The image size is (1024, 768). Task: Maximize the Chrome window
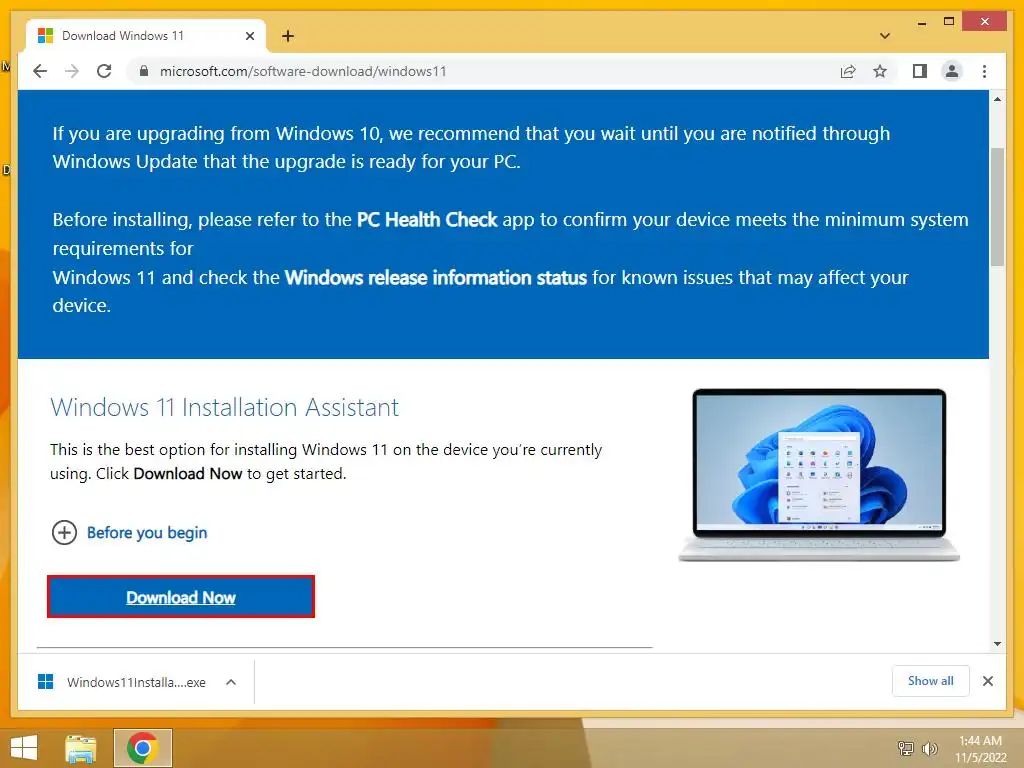pyautogui.click(x=949, y=22)
